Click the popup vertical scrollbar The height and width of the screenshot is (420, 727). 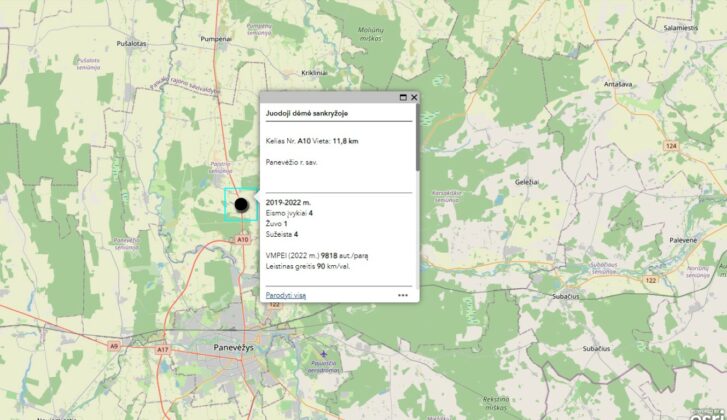tap(417, 138)
